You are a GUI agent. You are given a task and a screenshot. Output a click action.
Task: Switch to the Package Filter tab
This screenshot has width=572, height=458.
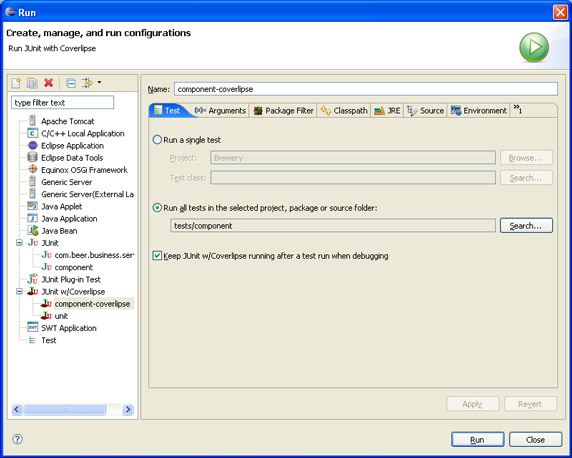coord(283,111)
